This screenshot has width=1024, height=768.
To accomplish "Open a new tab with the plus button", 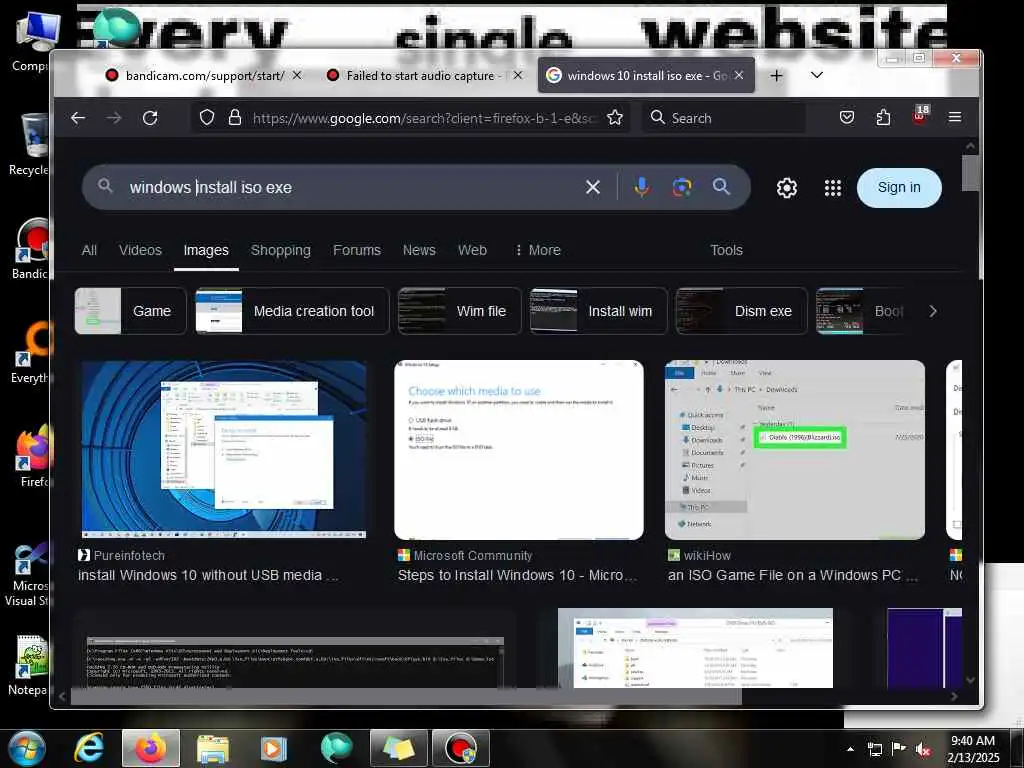I will pos(776,76).
